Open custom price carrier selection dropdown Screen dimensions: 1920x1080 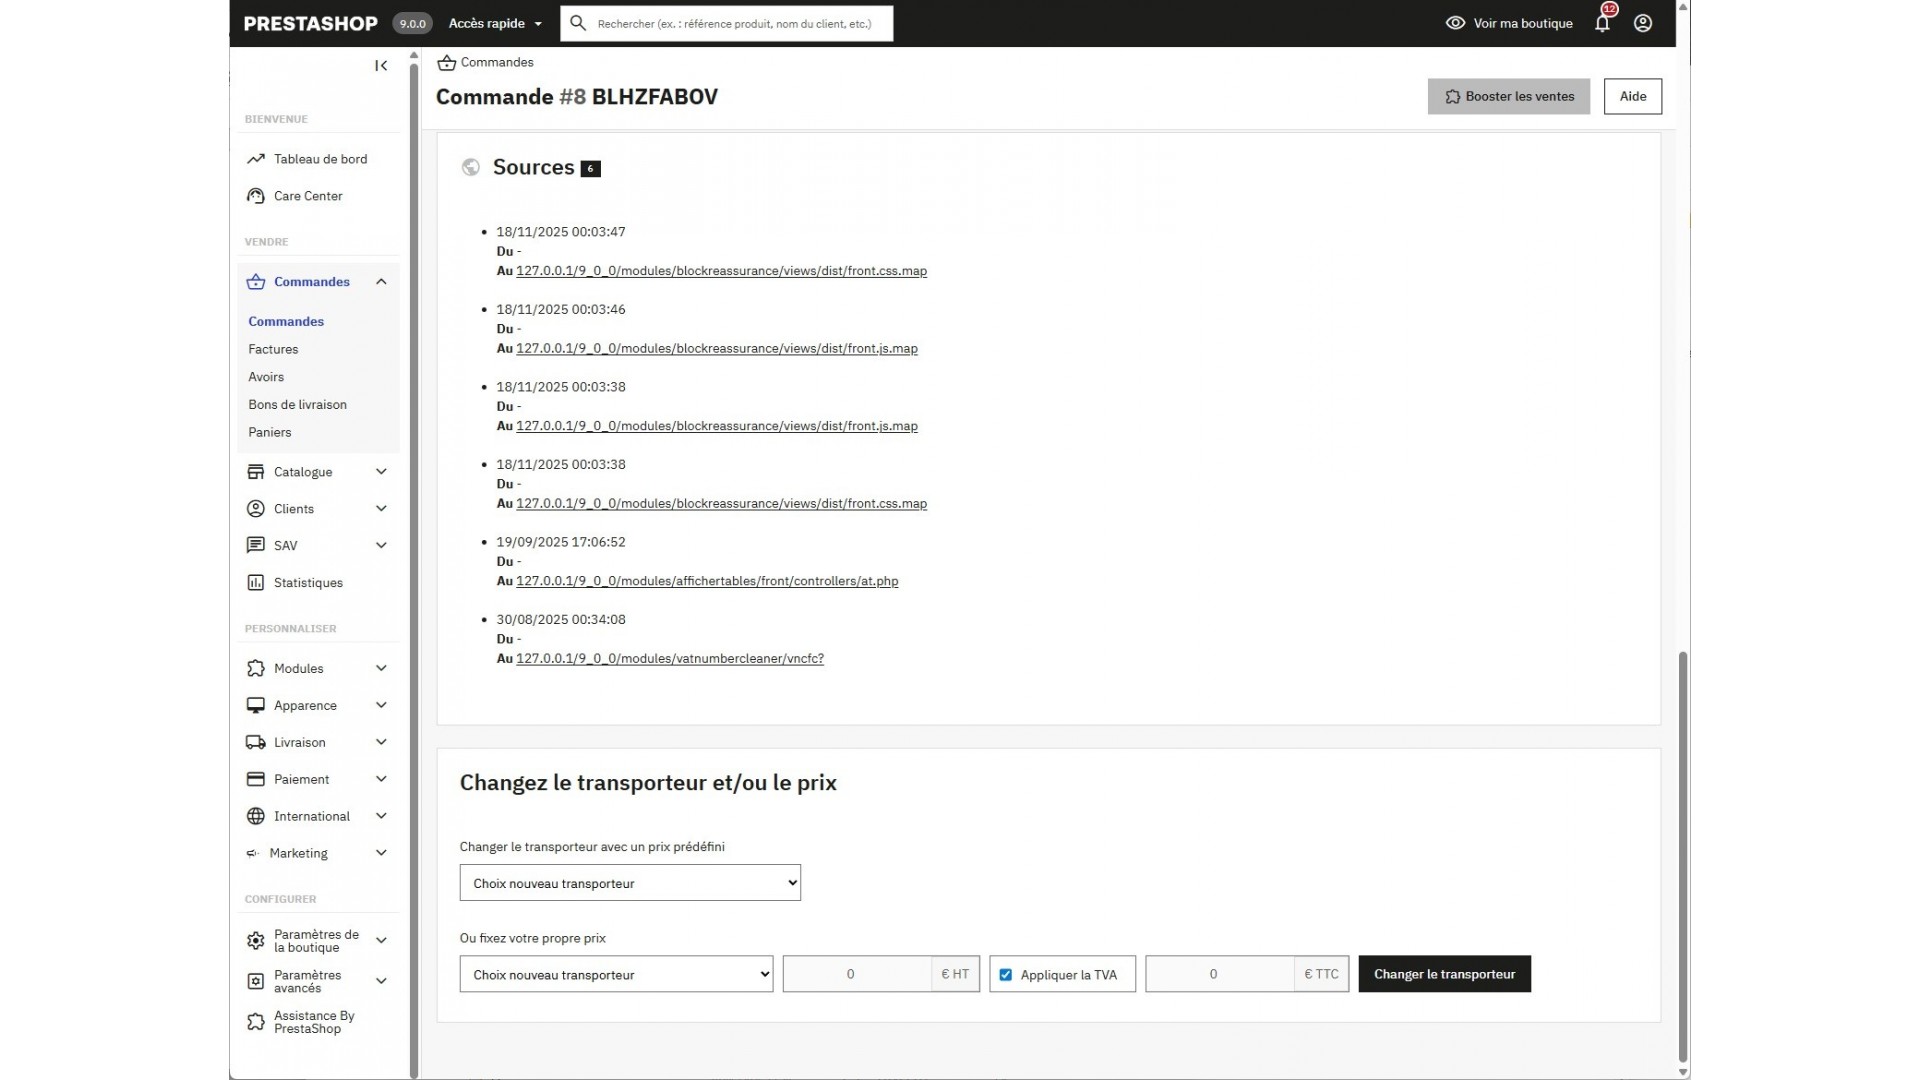click(x=616, y=975)
